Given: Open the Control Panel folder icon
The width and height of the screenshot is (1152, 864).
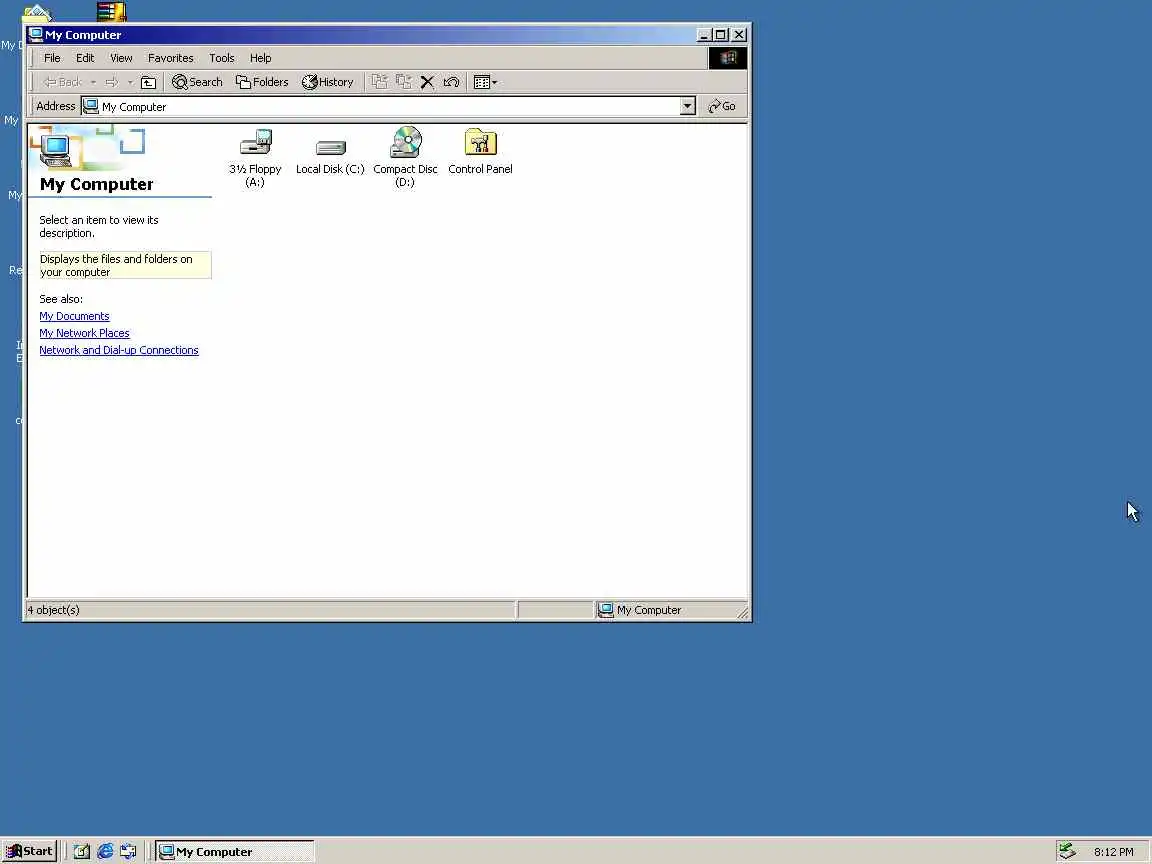Looking at the screenshot, I should tap(480, 142).
